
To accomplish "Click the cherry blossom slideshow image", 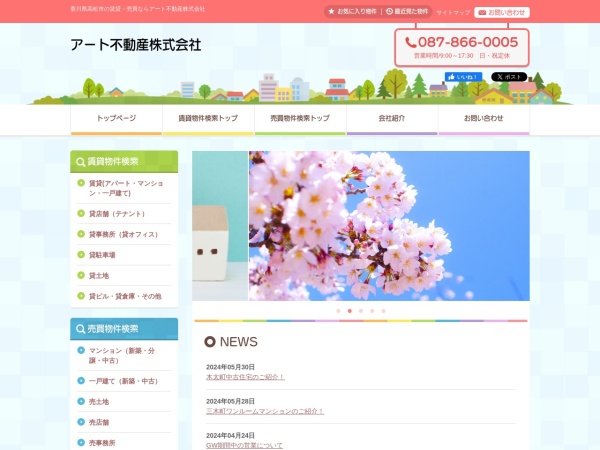I will 389,226.
